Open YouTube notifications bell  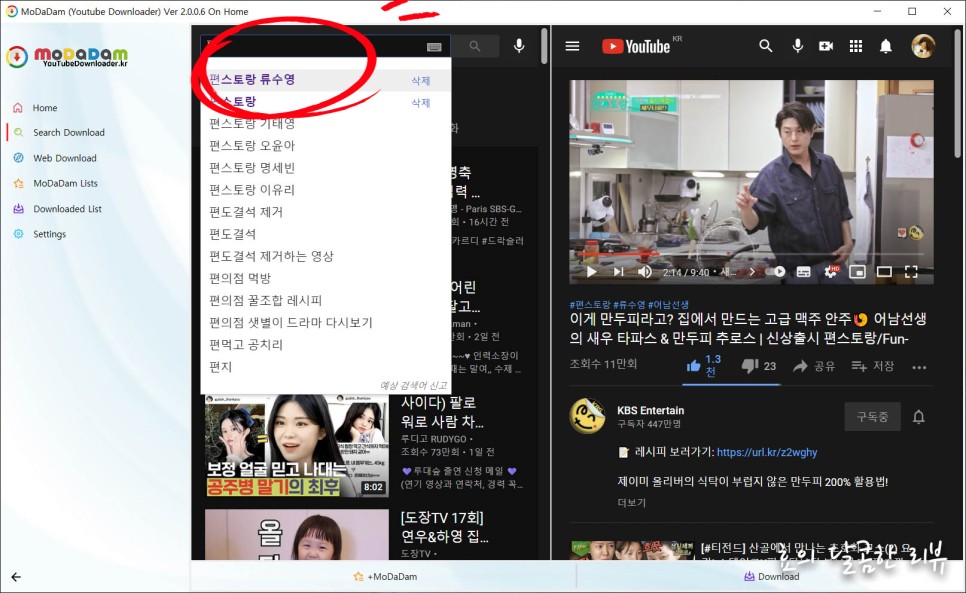point(885,45)
